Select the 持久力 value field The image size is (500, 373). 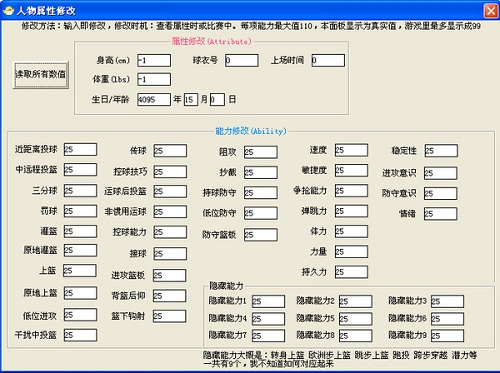coord(351,272)
